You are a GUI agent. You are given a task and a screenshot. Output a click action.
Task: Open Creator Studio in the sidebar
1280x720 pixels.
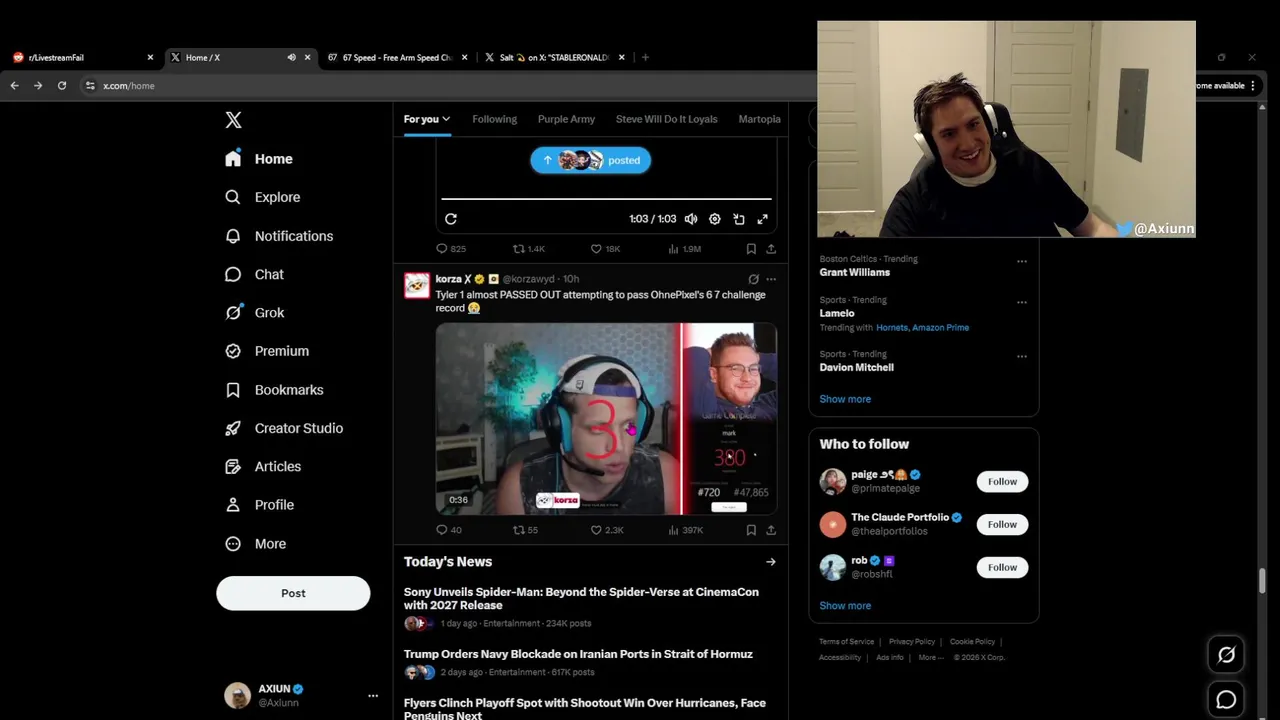[285, 428]
